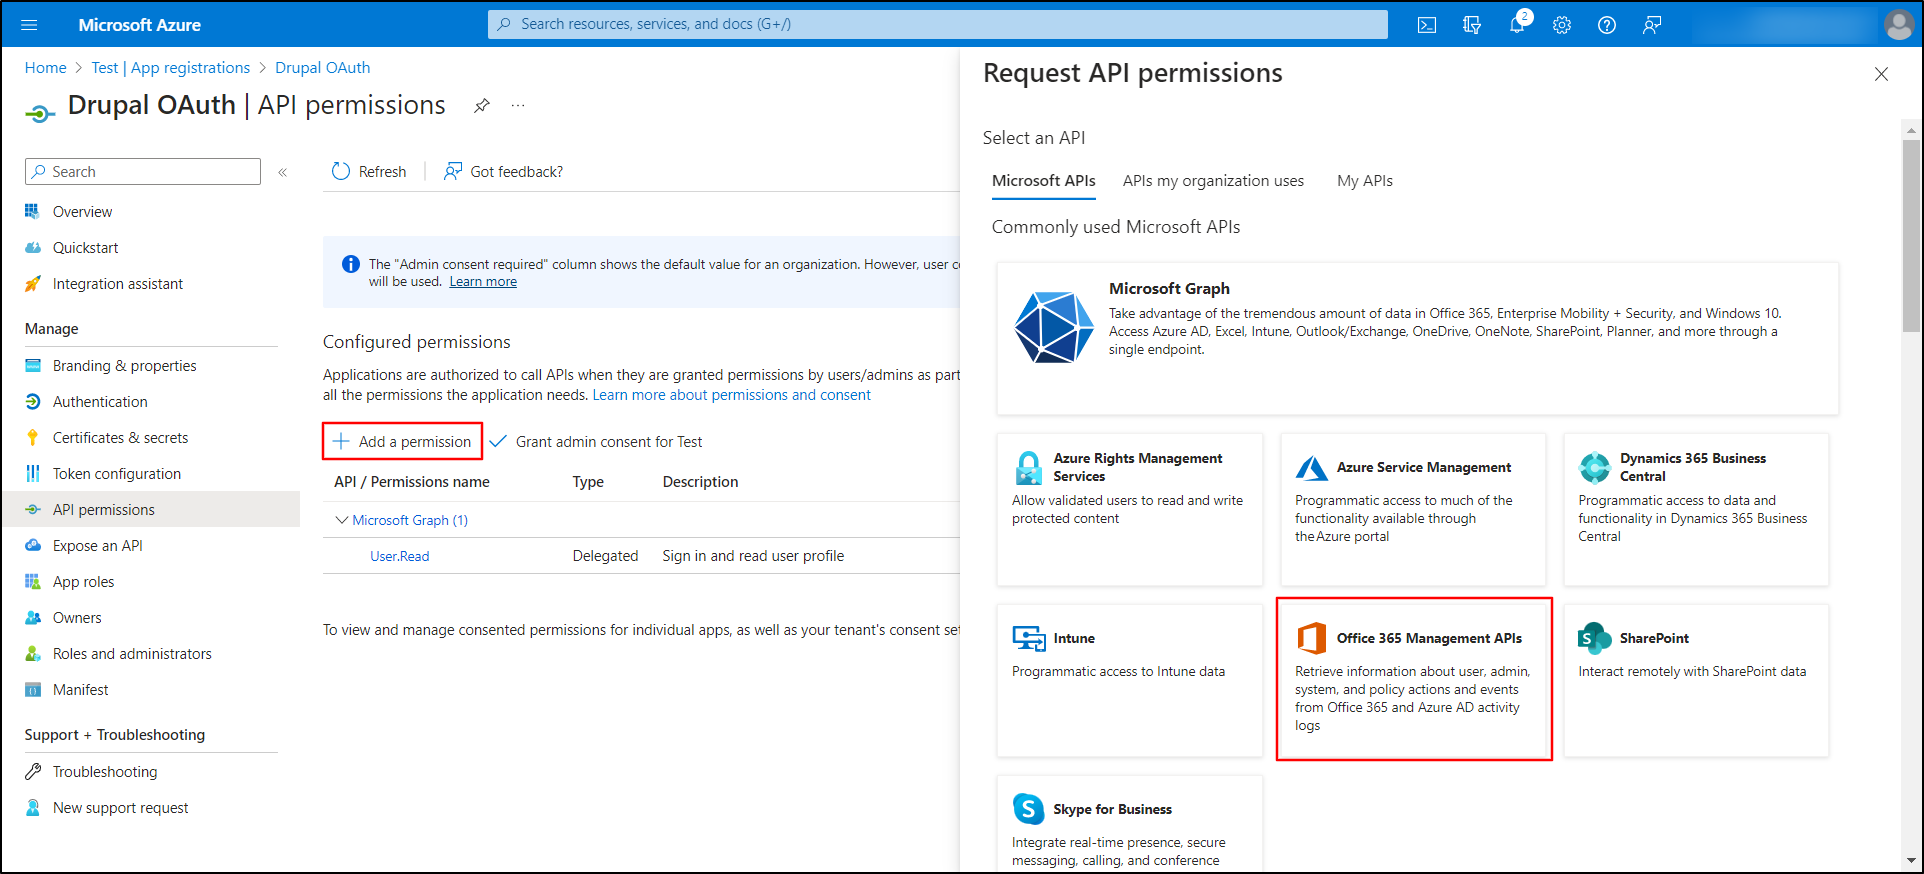
Task: Collapse the left navigation menu
Action: coord(283,172)
